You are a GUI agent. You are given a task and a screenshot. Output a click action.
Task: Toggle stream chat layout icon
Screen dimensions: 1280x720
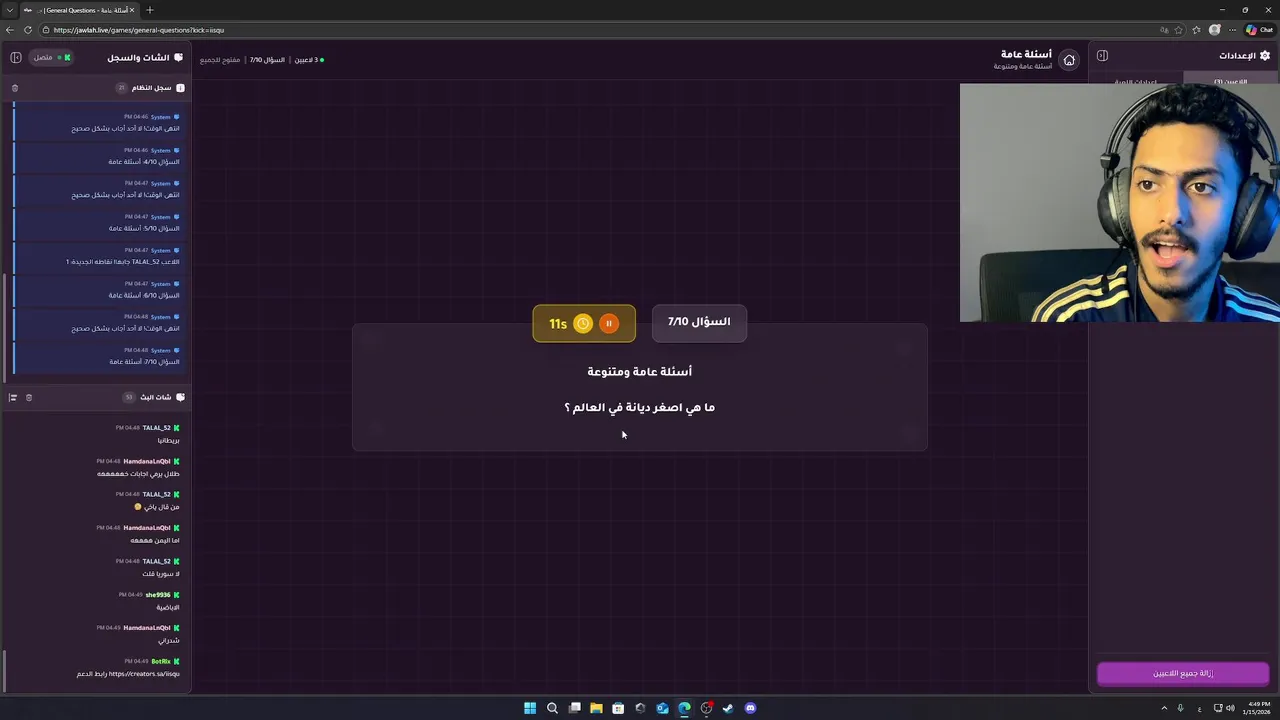click(13, 397)
